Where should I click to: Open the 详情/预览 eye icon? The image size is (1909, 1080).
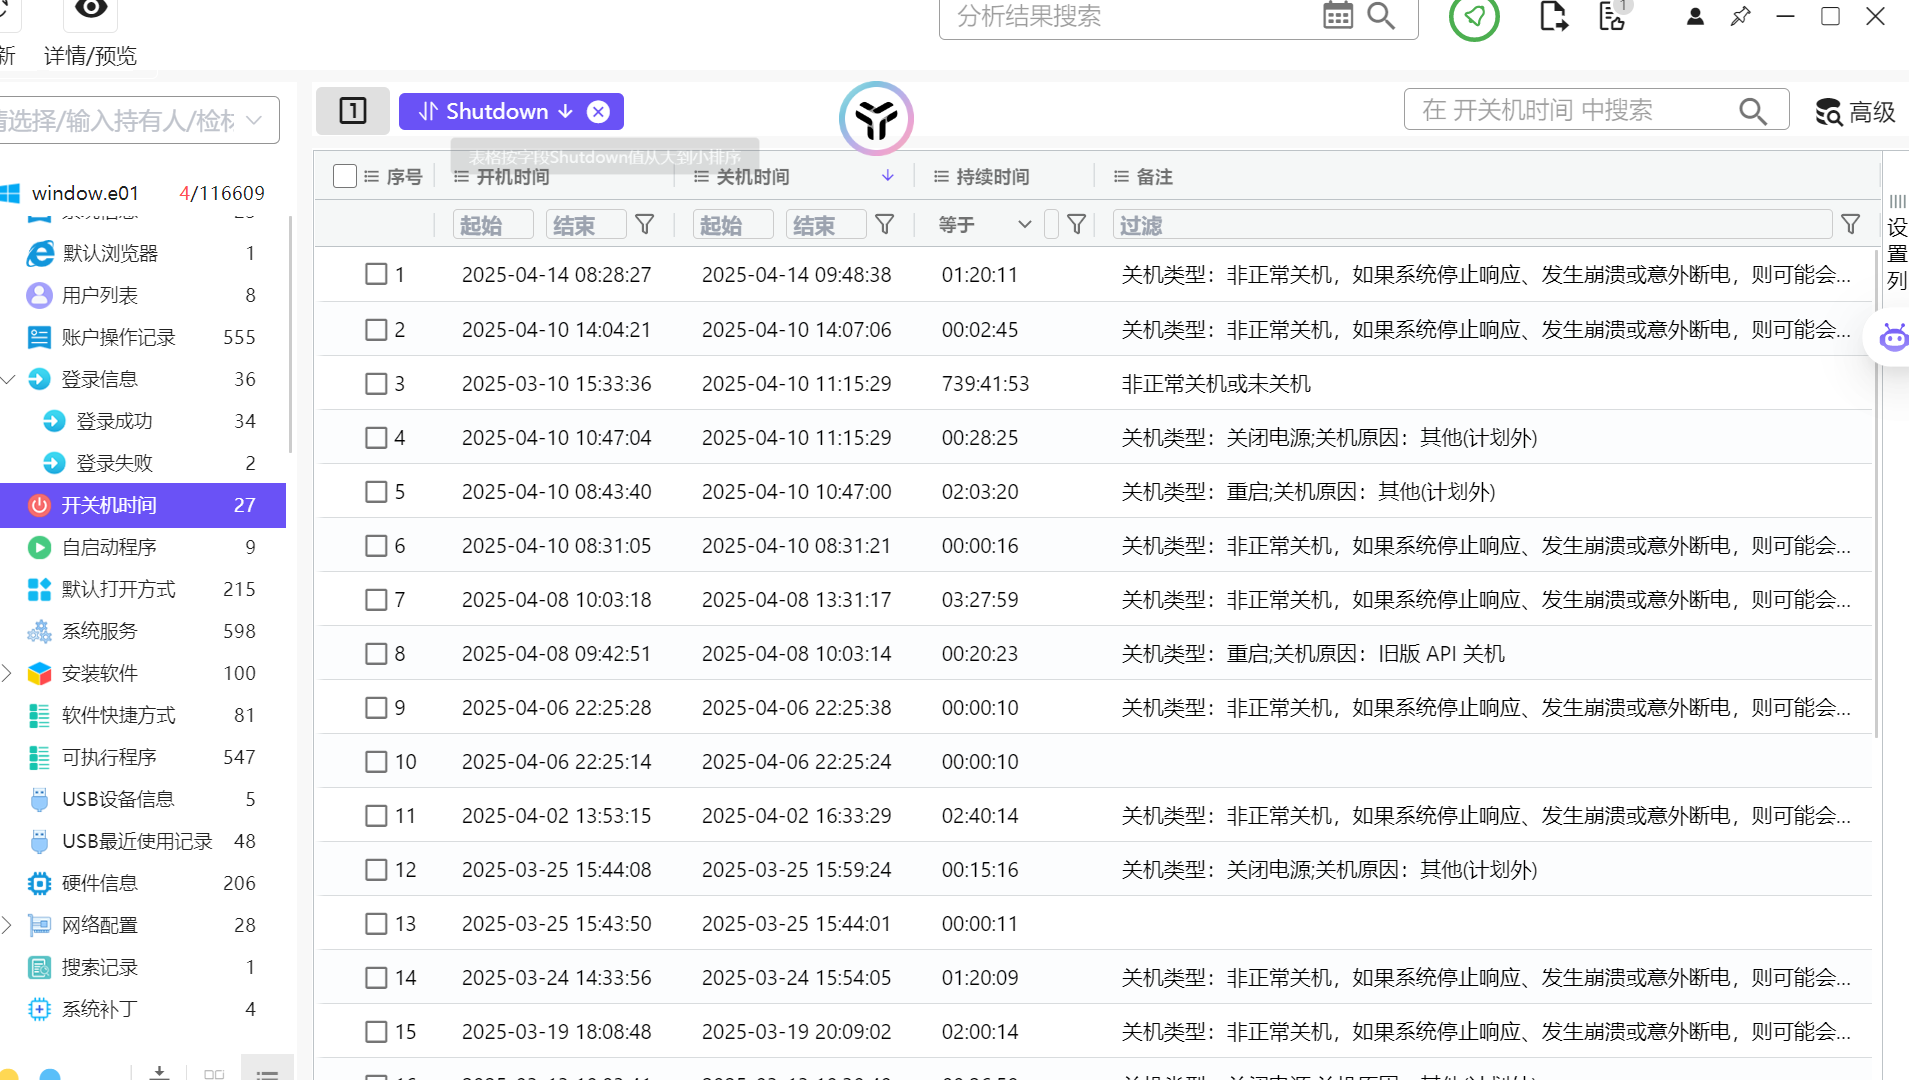pos(90,10)
